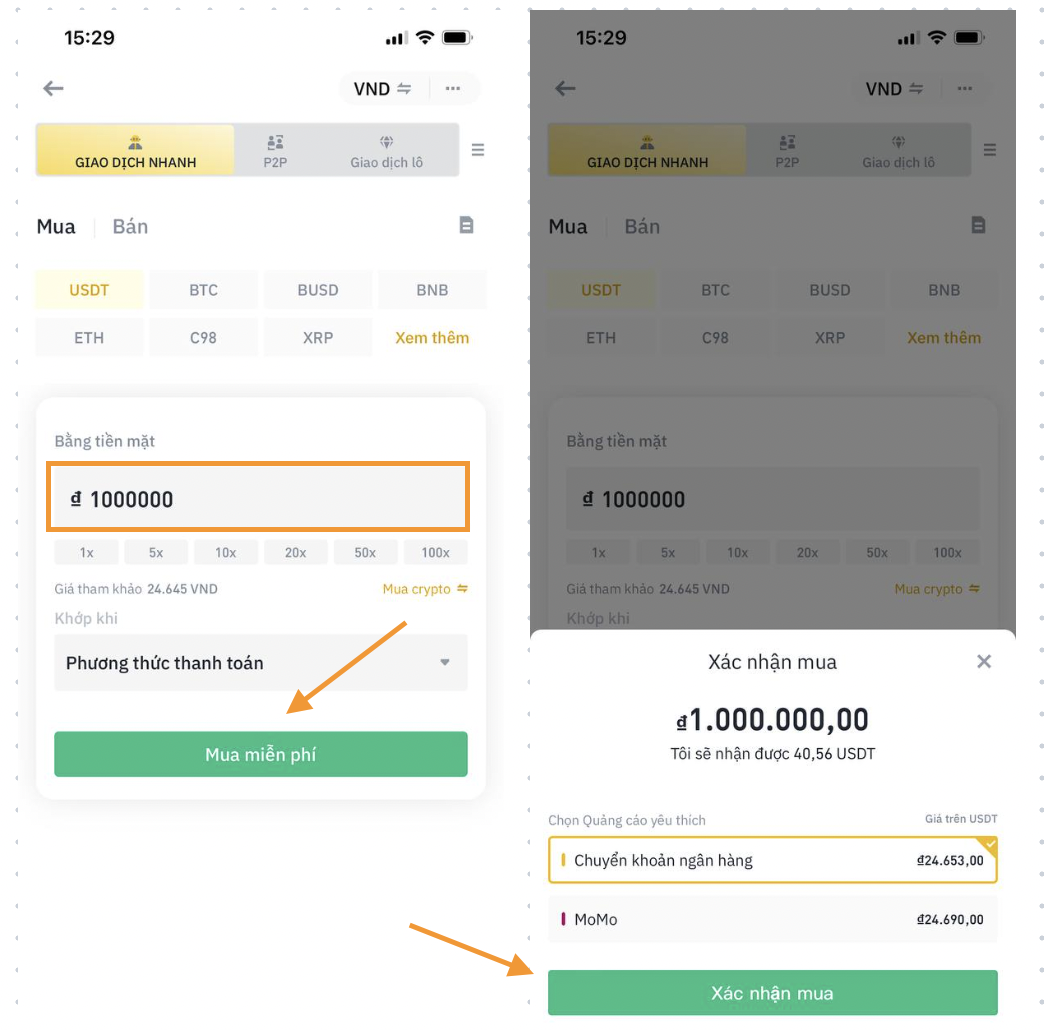Image resolution: width=1044 pixels, height=1030 pixels.
Task: Open the Giao dịch lô tab, left screen
Action: [x=386, y=151]
